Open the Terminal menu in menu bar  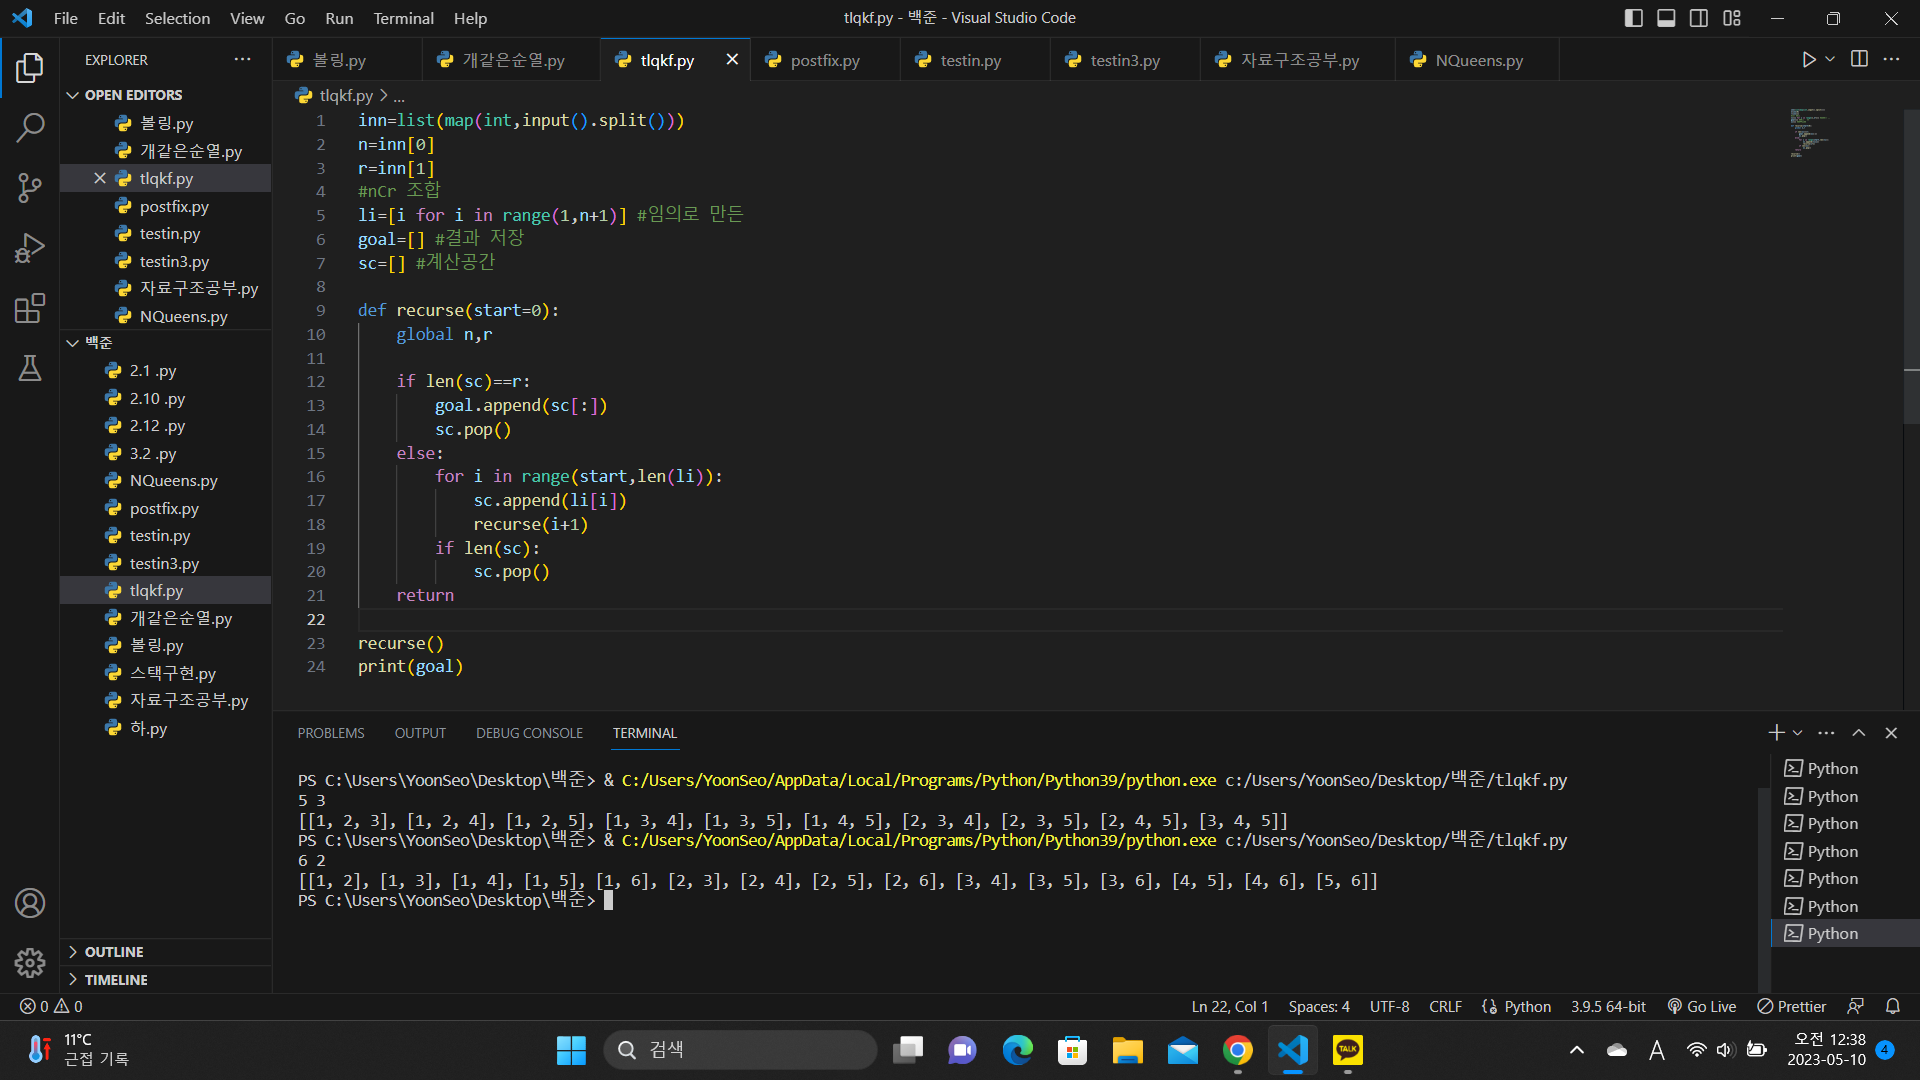[x=403, y=18]
